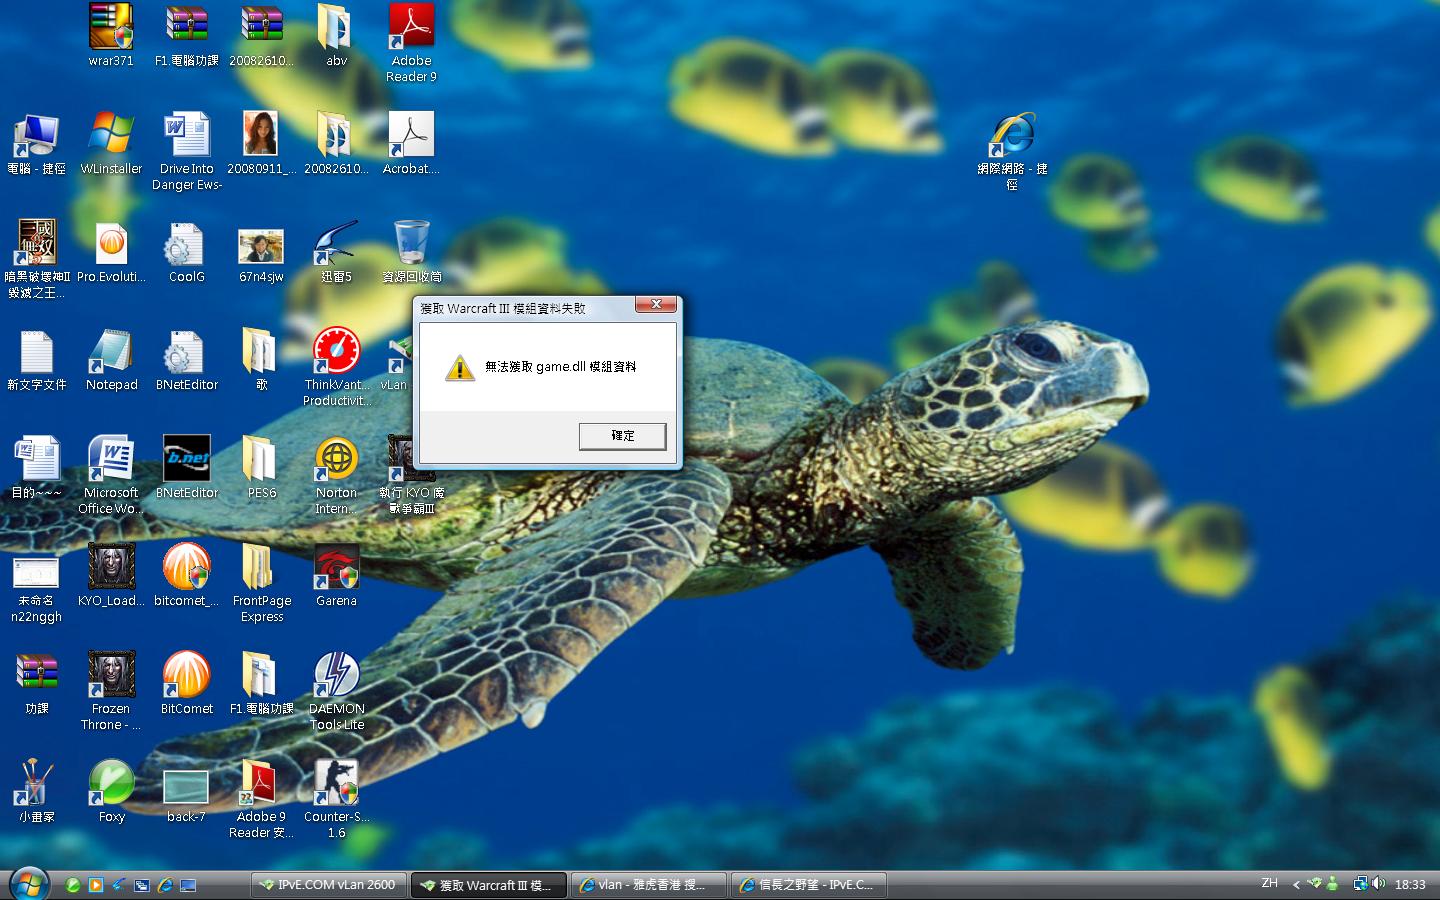Screen dimensions: 1440x900
Task: Select the Adobe Reader 9 desktop icon
Action: (411, 29)
